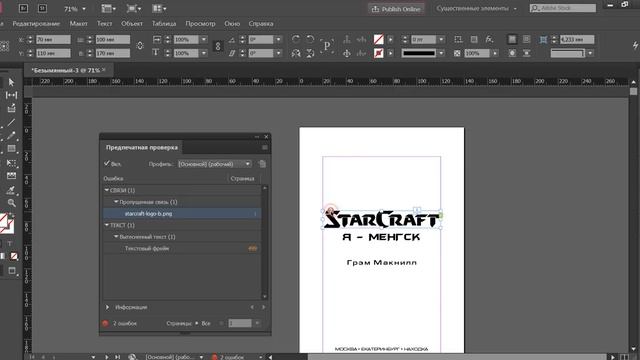The height and width of the screenshot is (360, 640).
Task: Select the Gap tool in the toolbox
Action: (11, 95)
